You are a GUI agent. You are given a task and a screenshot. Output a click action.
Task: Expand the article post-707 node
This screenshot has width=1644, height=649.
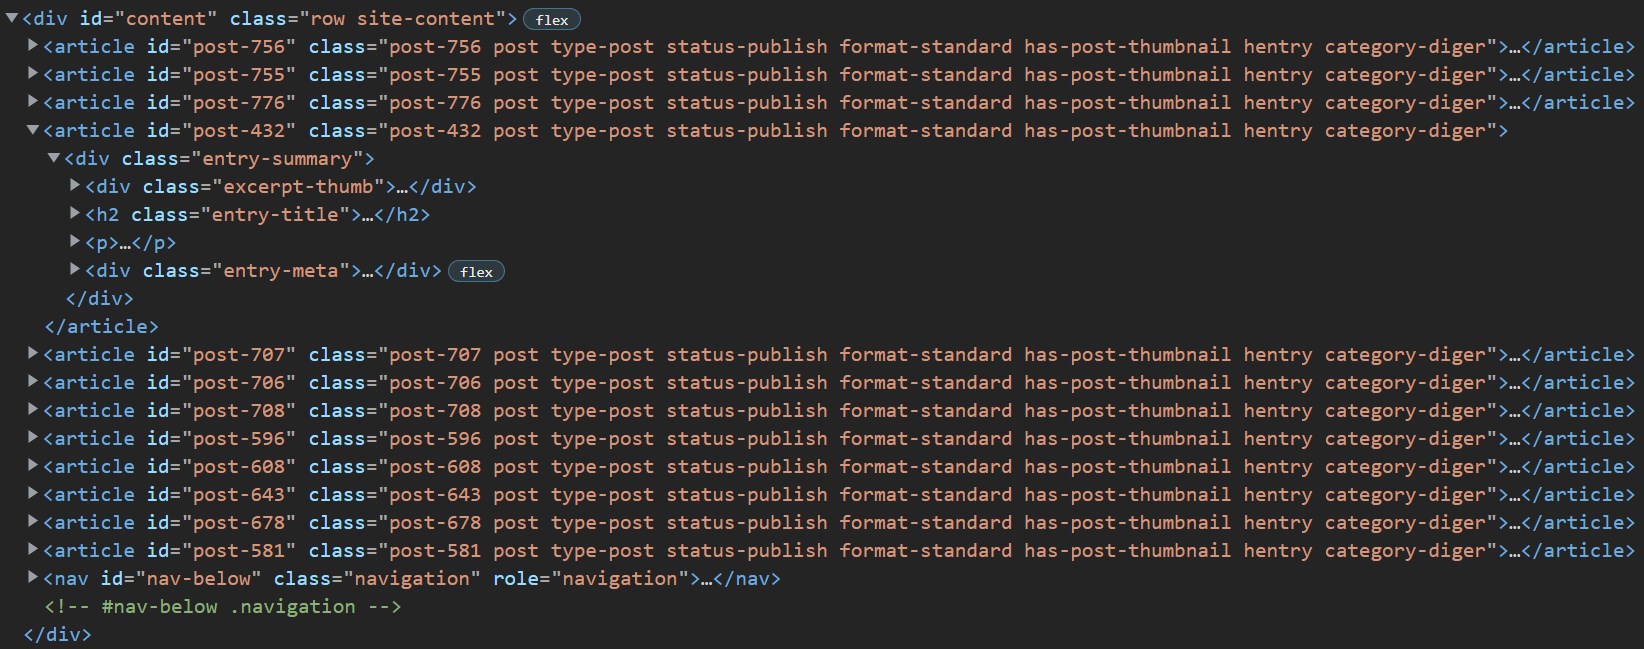point(33,353)
